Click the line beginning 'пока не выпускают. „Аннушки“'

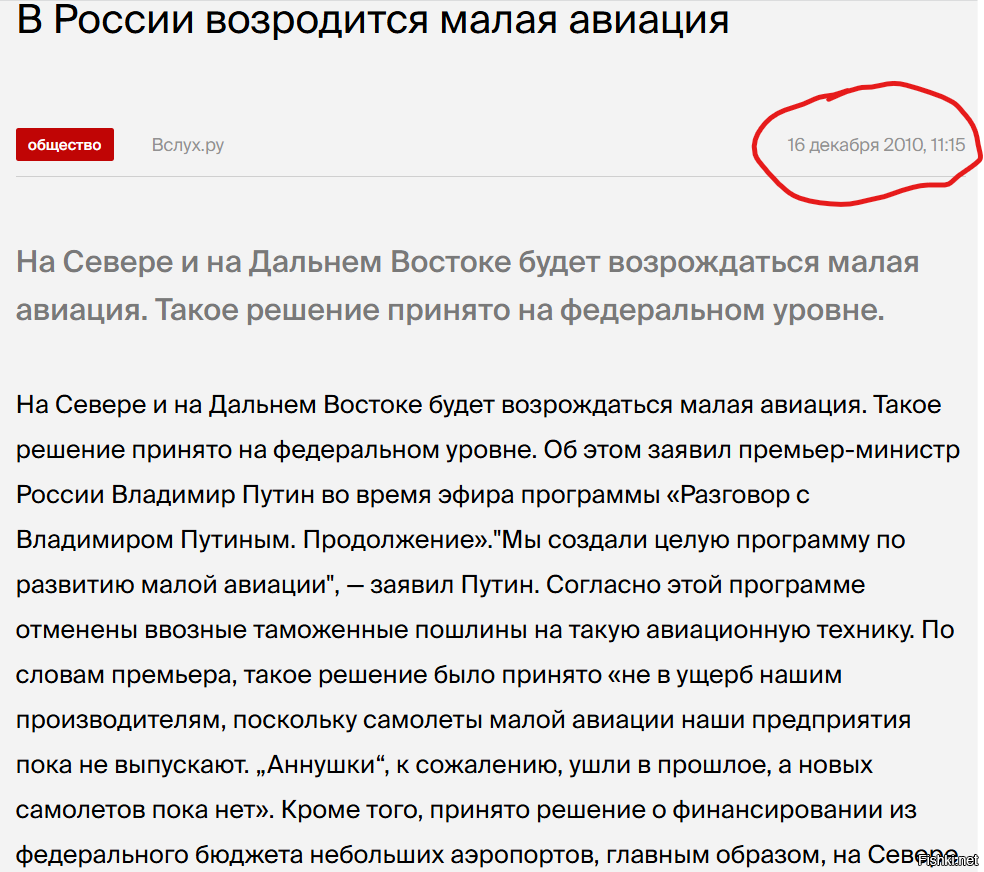coord(444,765)
